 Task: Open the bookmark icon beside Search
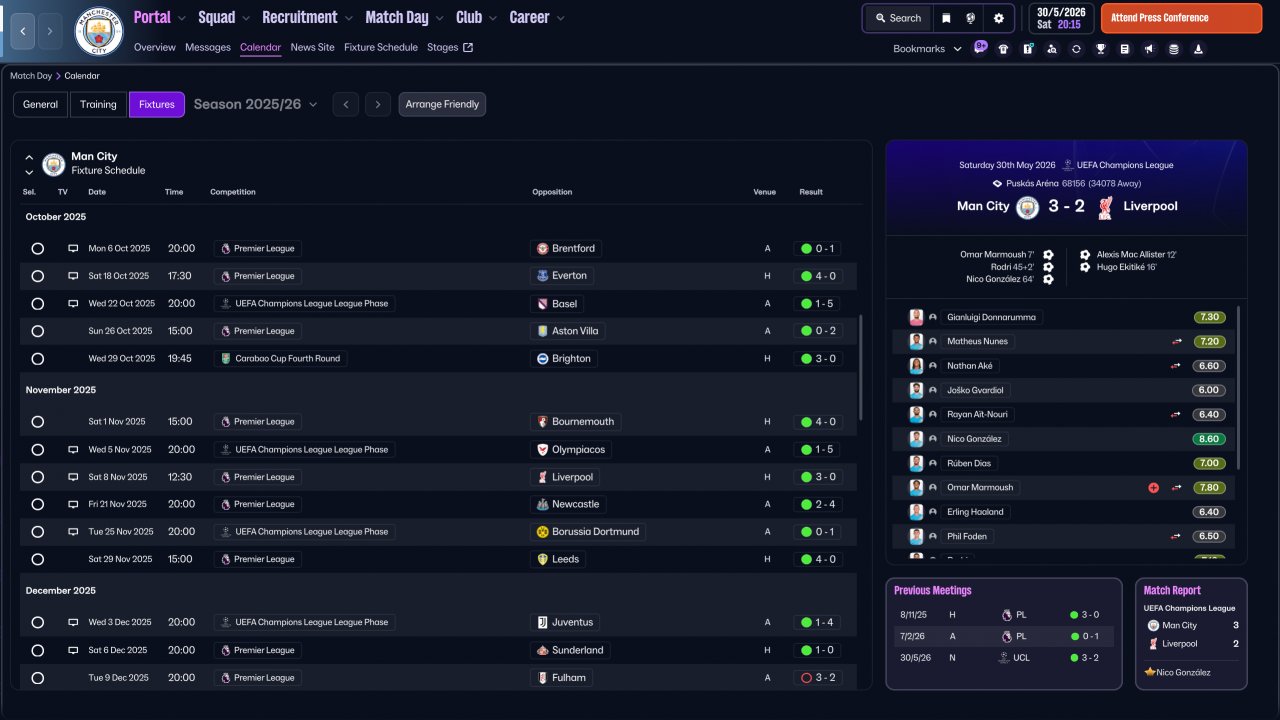(x=946, y=18)
